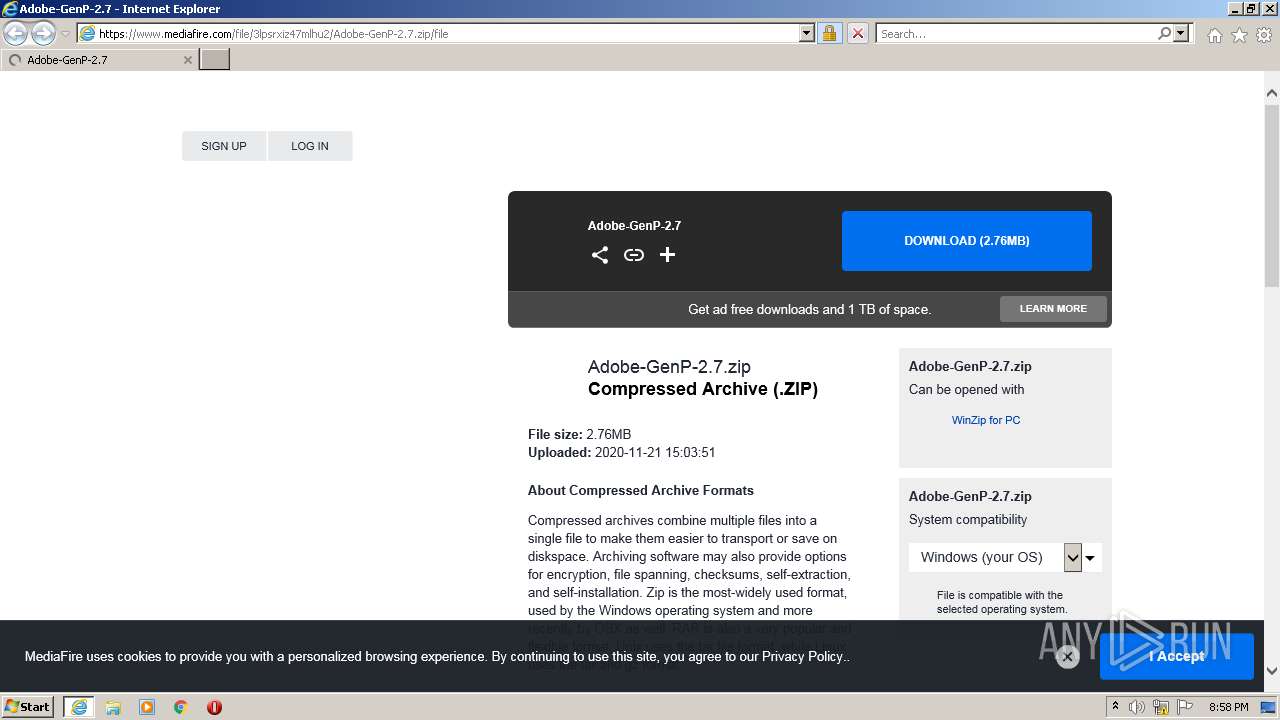Click the network tray icon
The height and width of the screenshot is (720, 1280).
(1162, 707)
